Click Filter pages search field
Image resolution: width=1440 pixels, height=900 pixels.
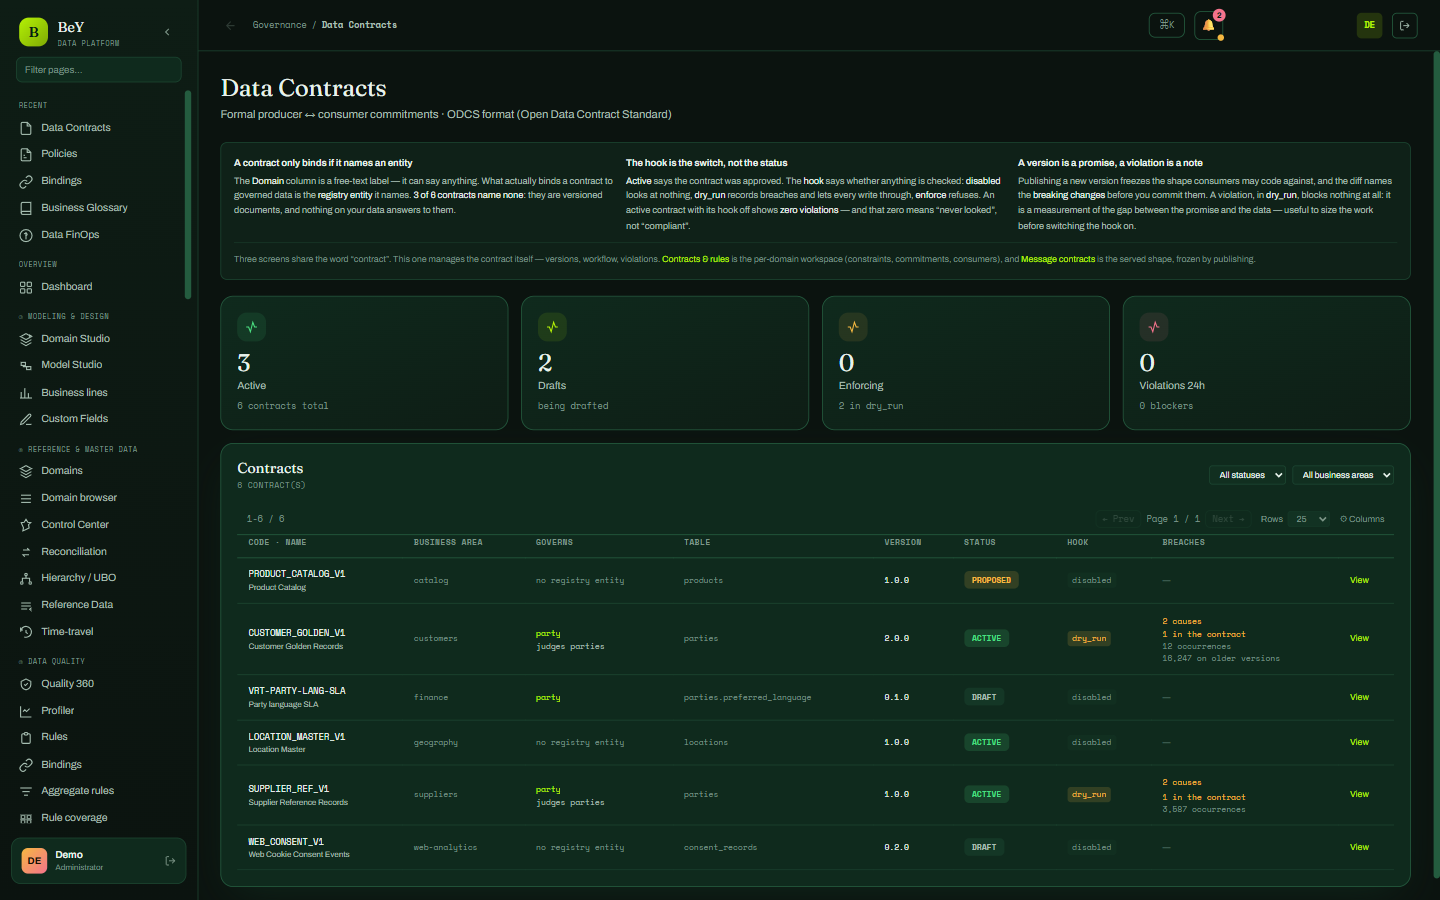click(x=99, y=70)
